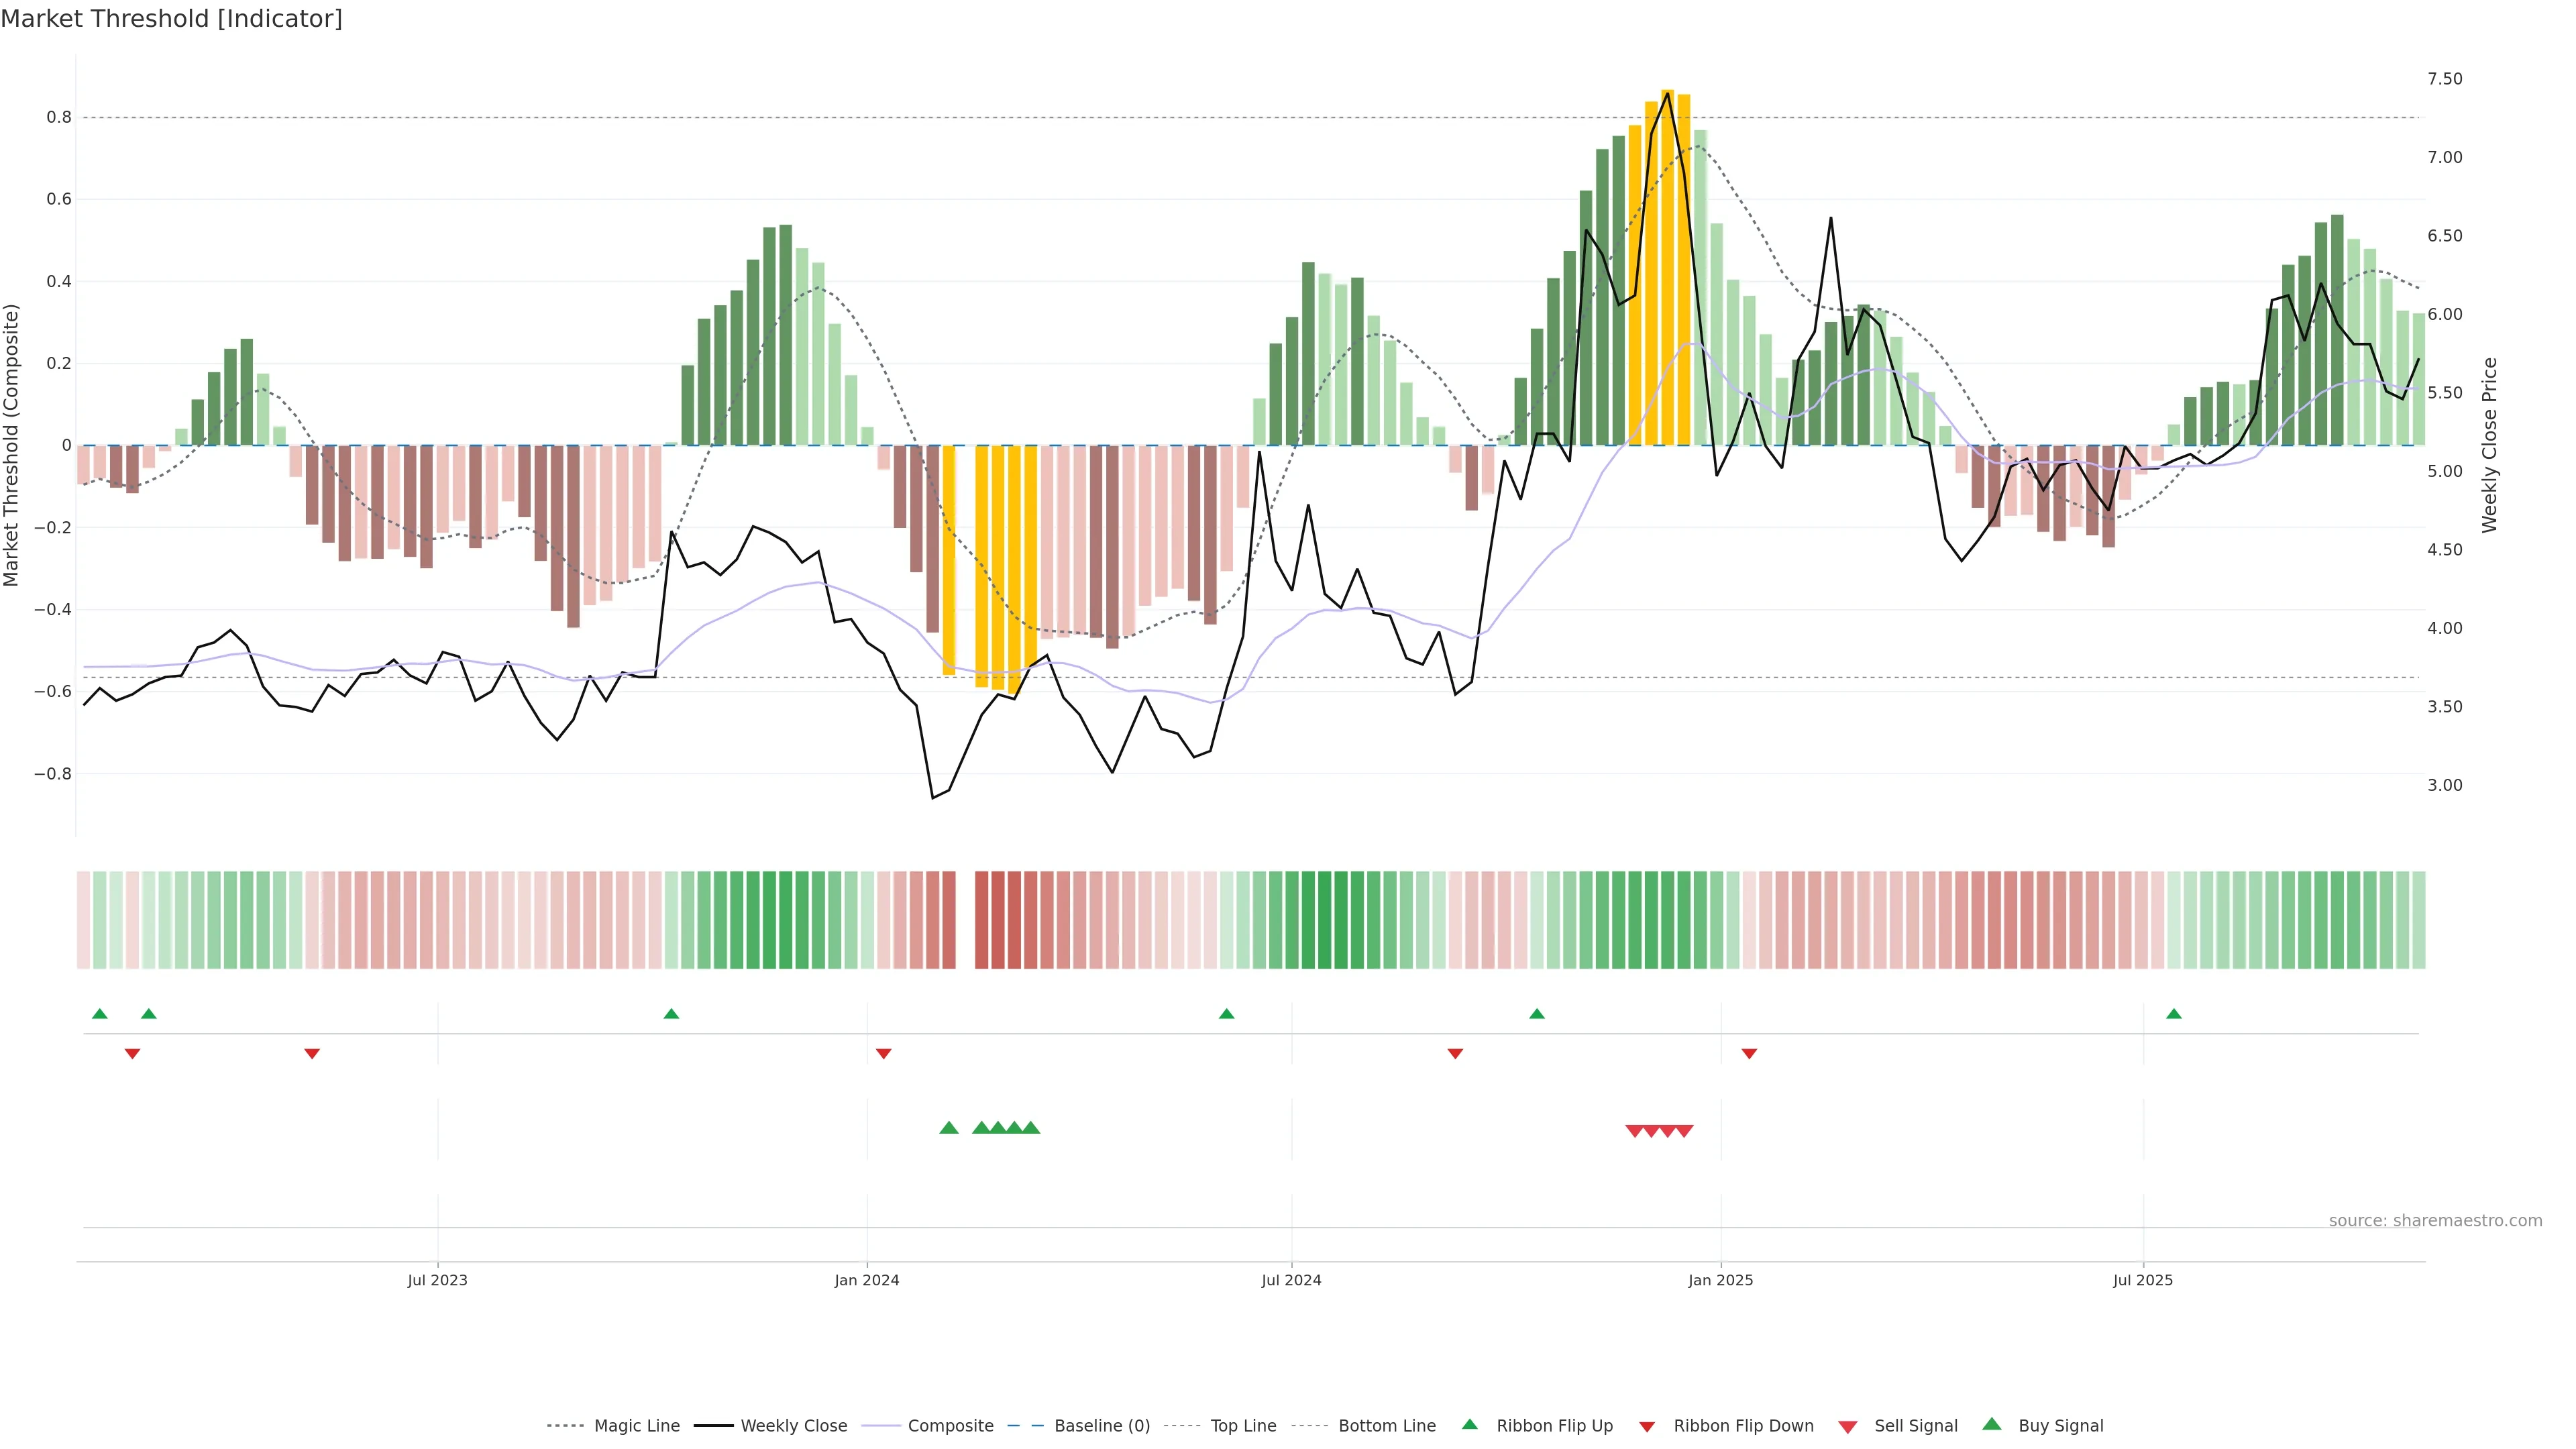Click Market Threshold [Indicator] chart title

[x=171, y=19]
